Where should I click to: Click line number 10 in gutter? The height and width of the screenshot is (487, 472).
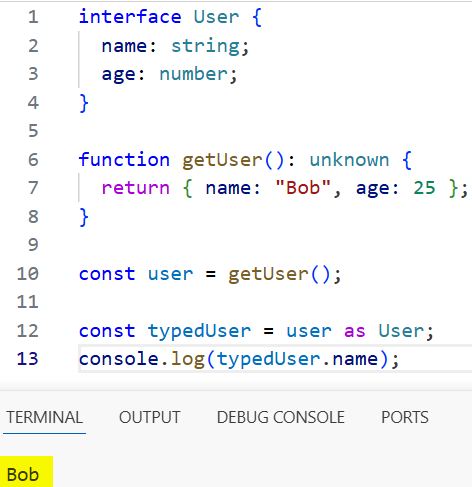pyautogui.click(x=28, y=274)
